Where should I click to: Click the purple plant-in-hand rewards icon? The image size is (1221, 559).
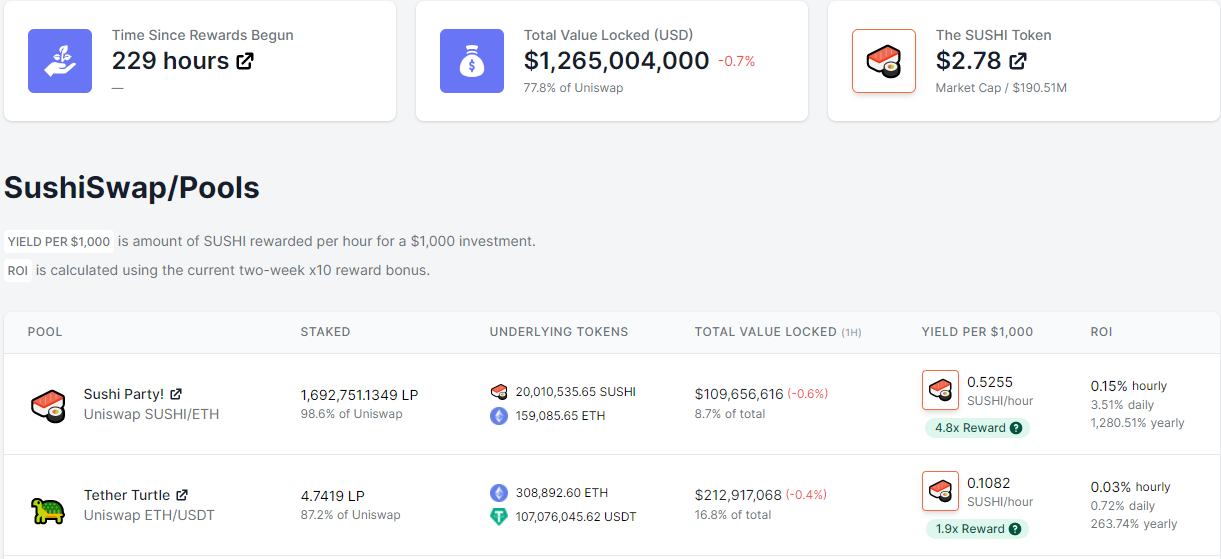(x=60, y=61)
